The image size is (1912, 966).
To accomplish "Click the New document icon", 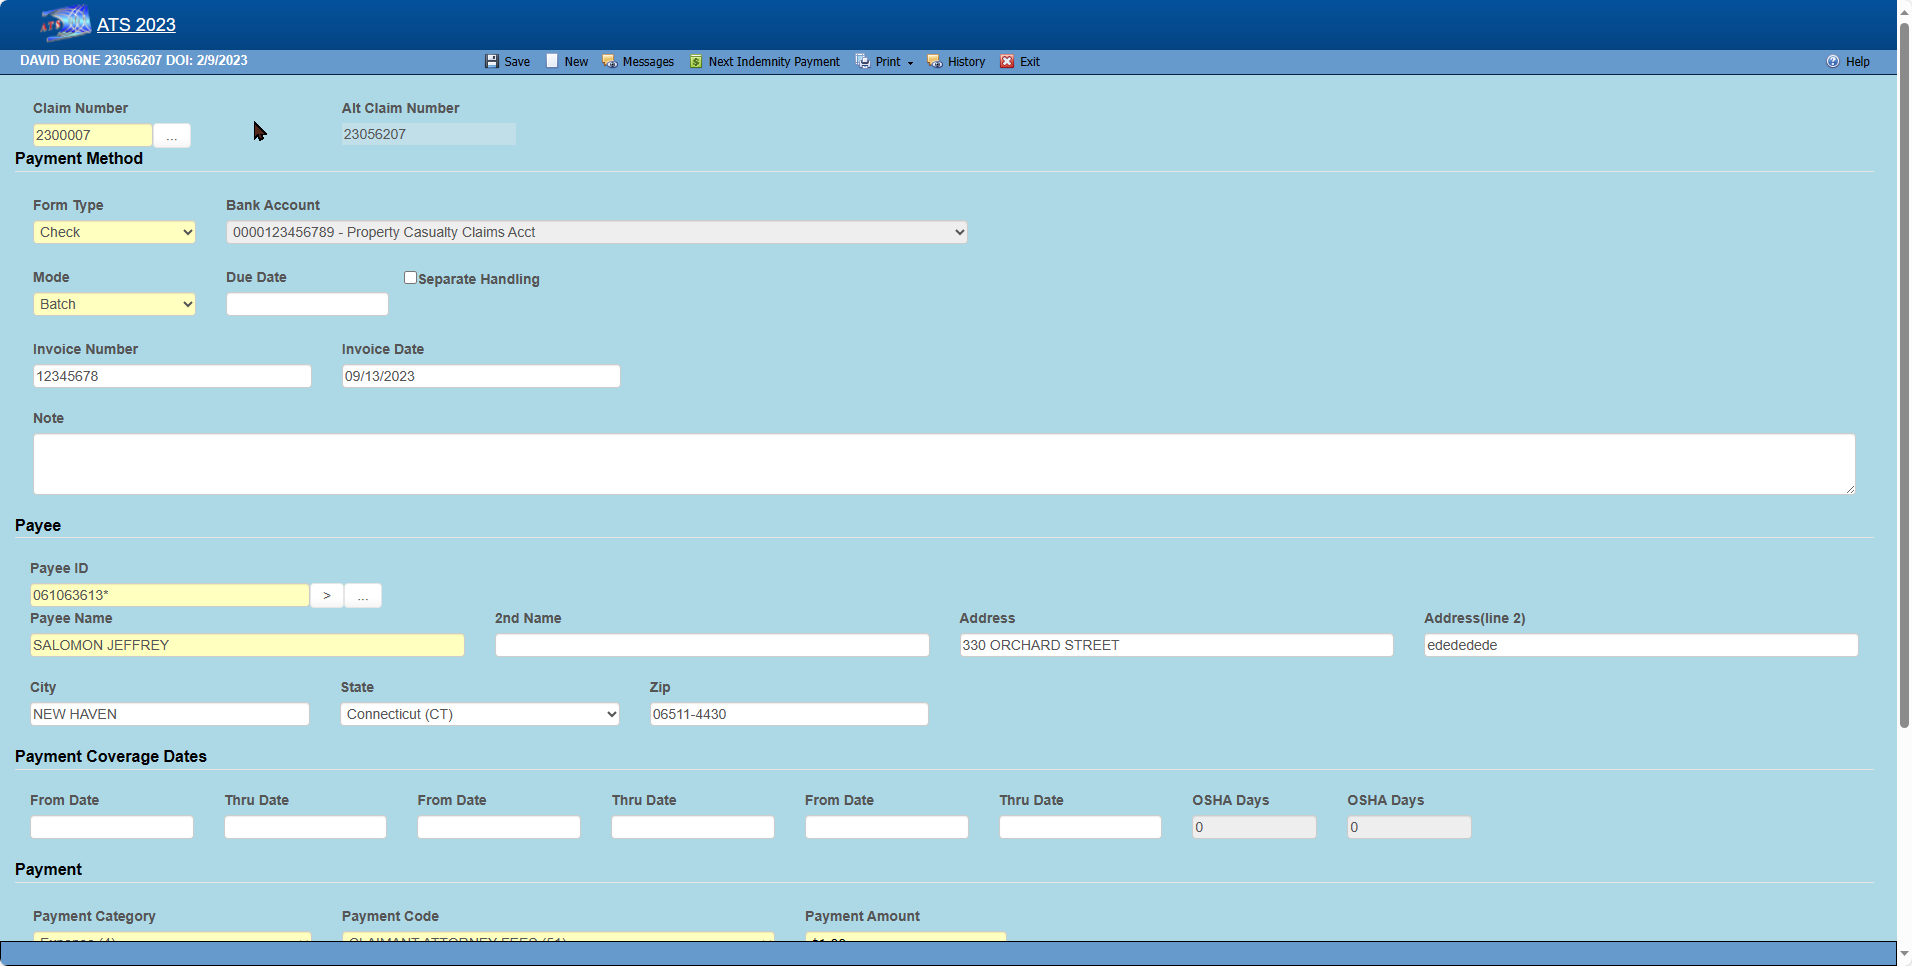I will point(552,62).
